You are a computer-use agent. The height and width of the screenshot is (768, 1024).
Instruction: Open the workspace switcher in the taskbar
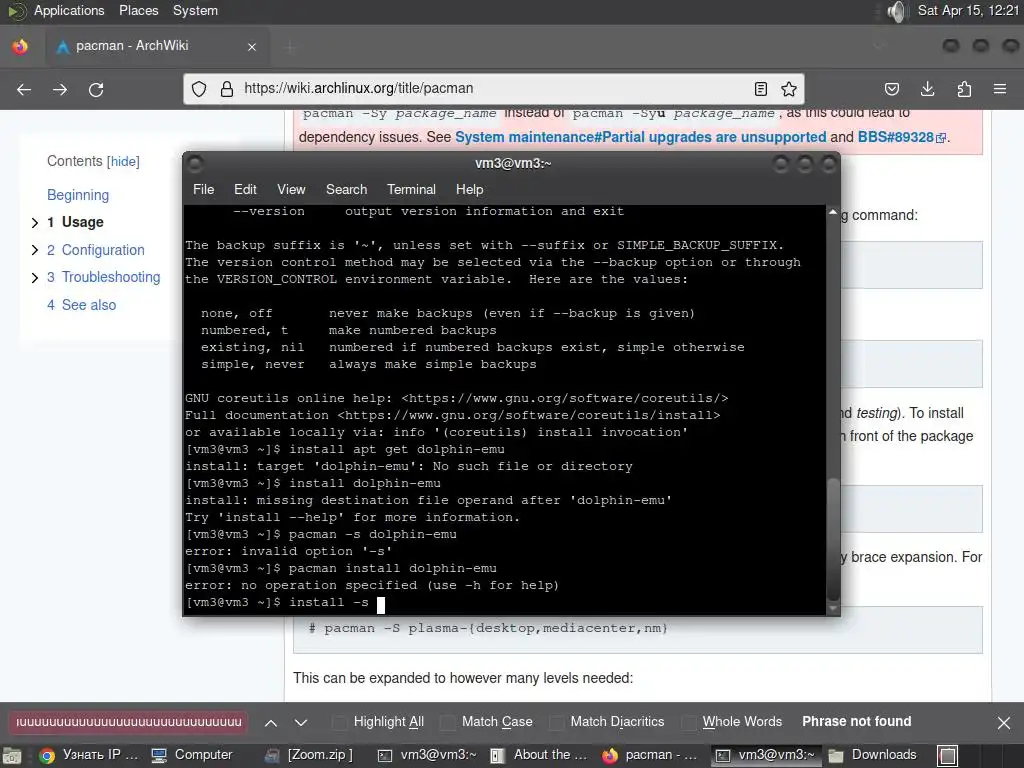pos(948,756)
